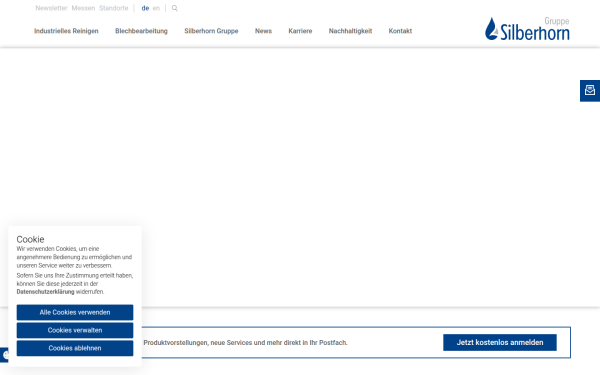This screenshot has height=375, width=600.
Task: Open Karriere menu item
Action: [300, 31]
